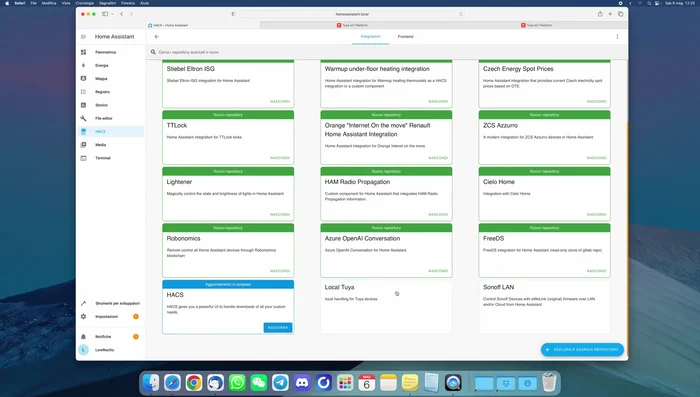Open the Safari File menu
The width and height of the screenshot is (700, 397).
tap(33, 3)
